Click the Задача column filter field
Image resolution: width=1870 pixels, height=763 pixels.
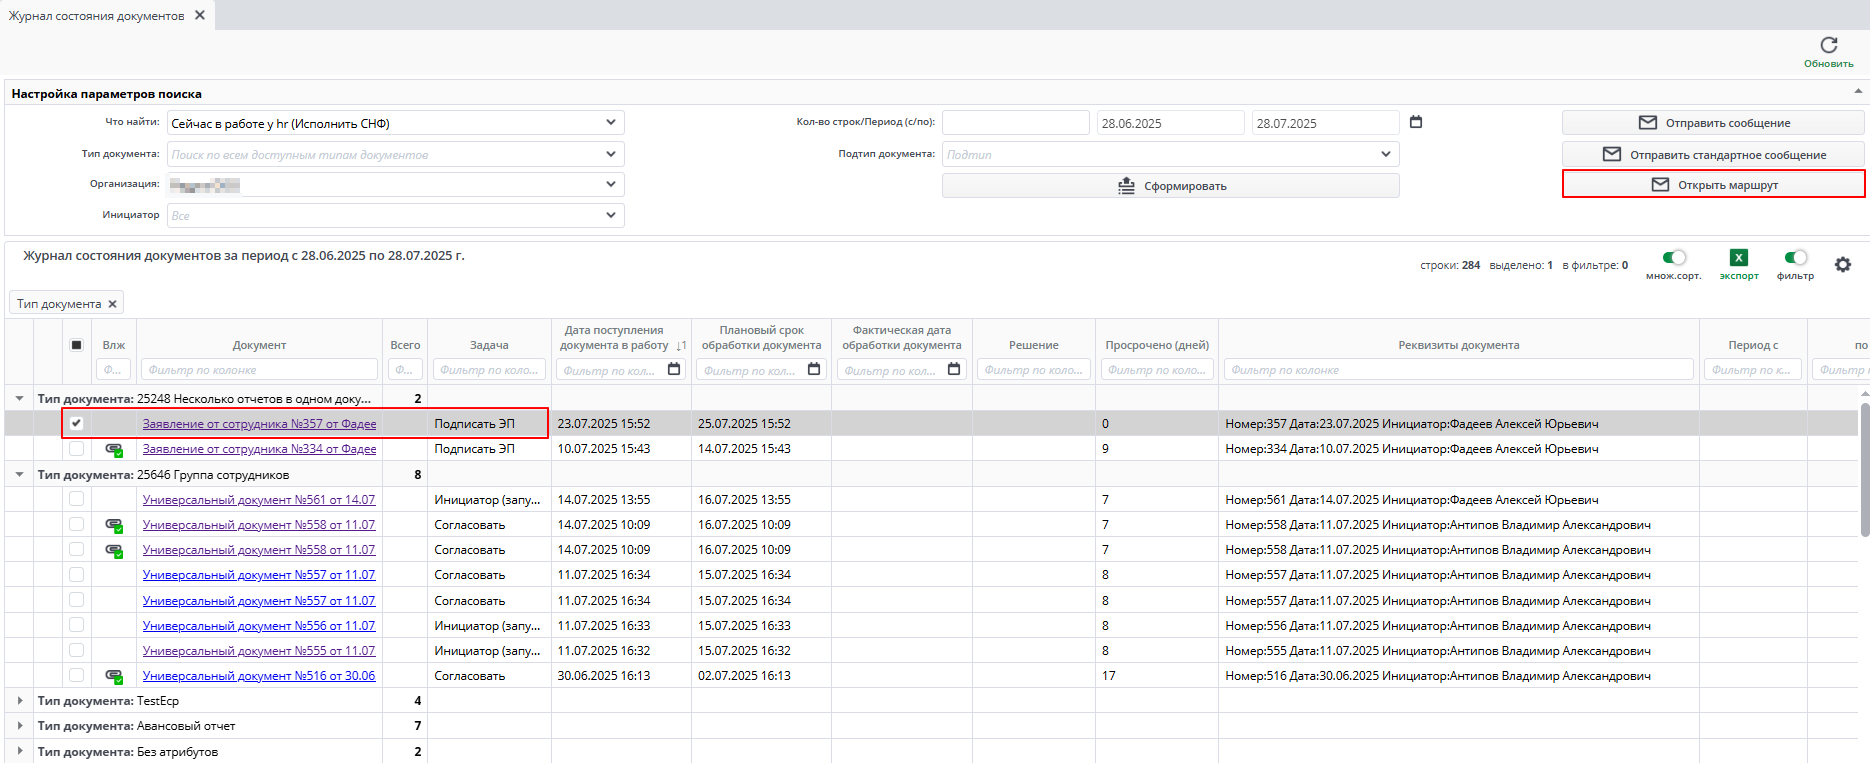[x=489, y=370]
